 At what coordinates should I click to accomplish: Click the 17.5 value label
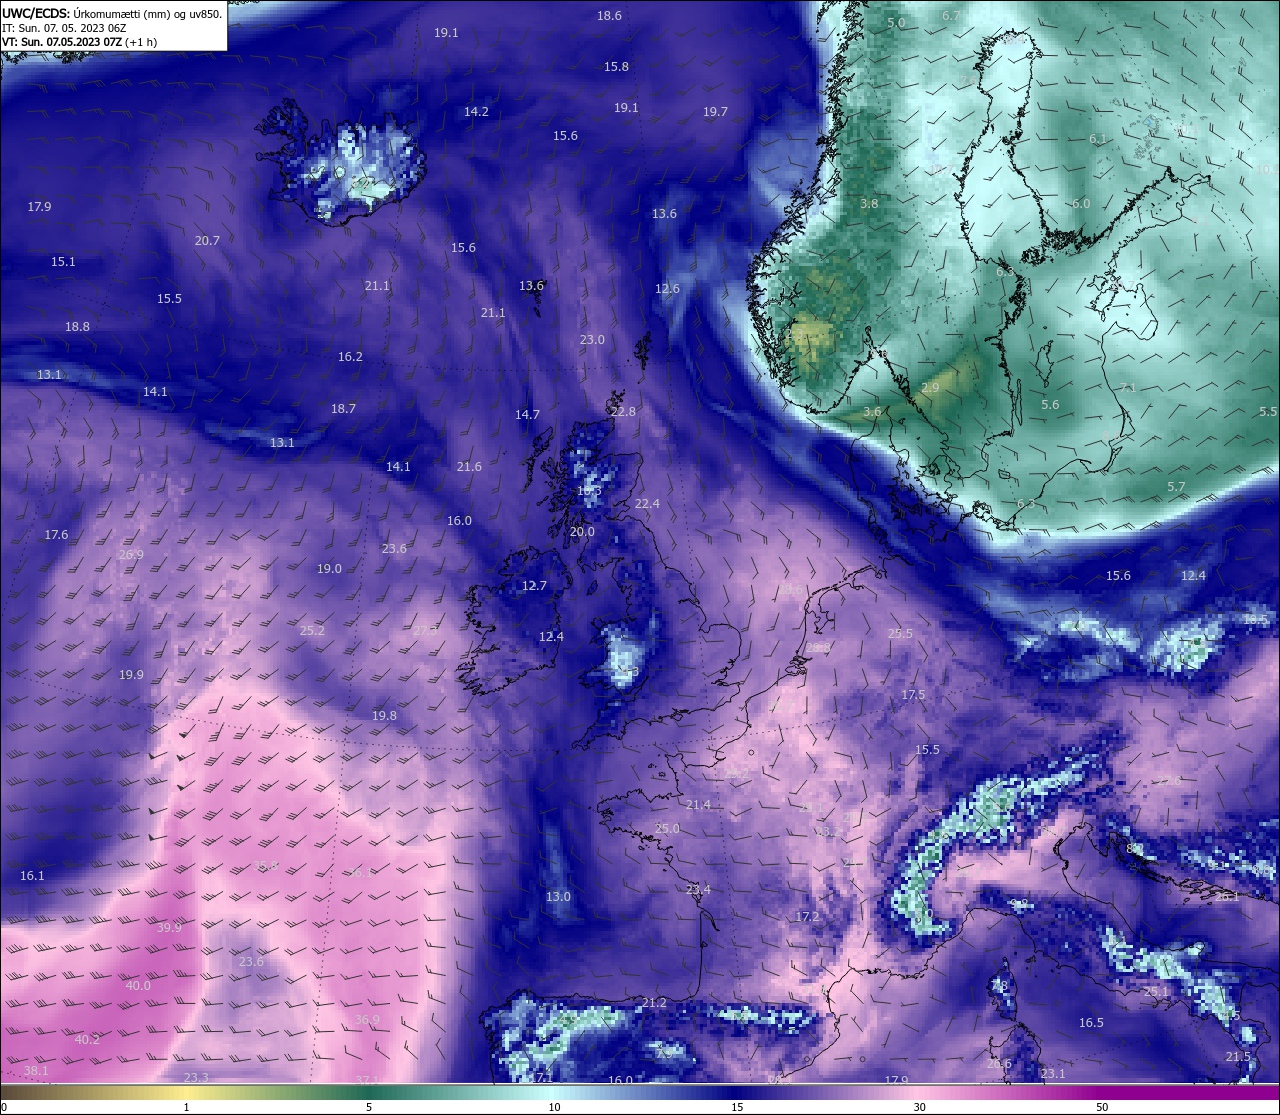pos(913,695)
